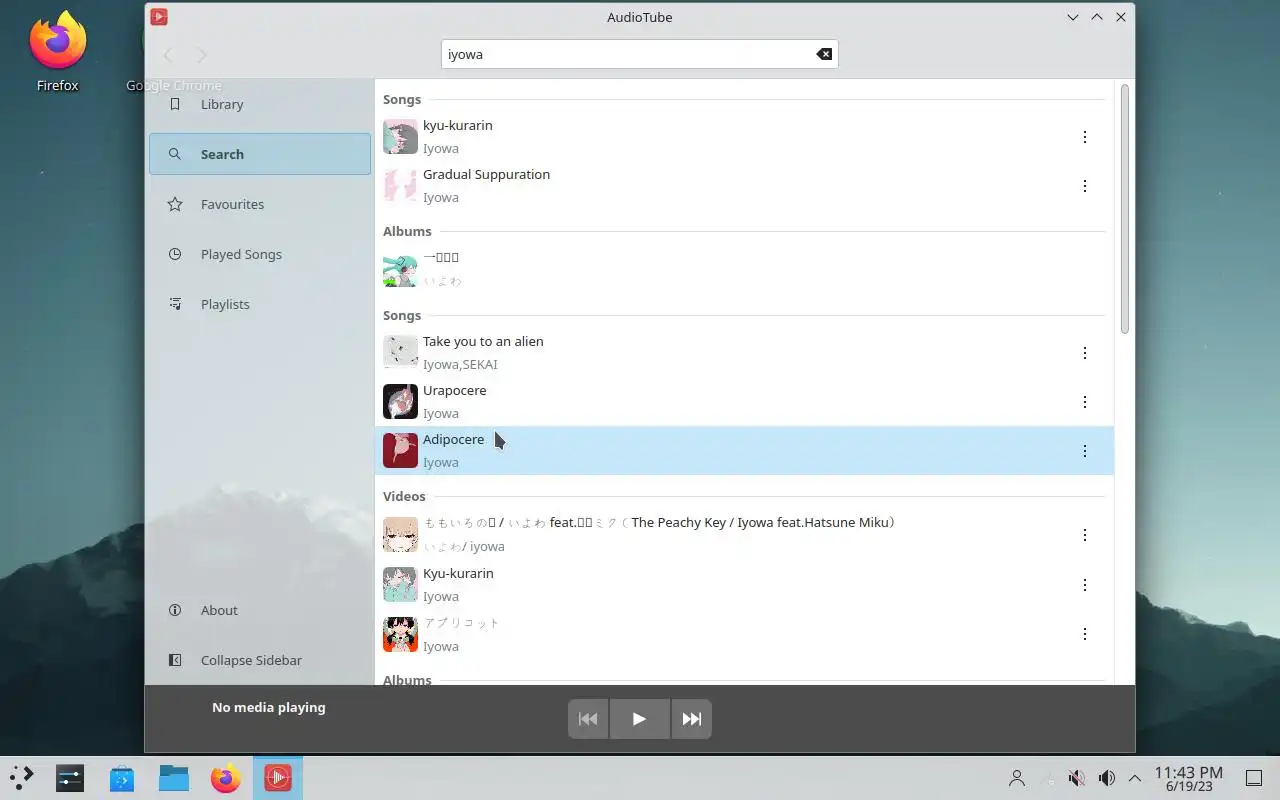Focus the iyowa search input
The width and height of the screenshot is (1280, 800).
(x=639, y=54)
